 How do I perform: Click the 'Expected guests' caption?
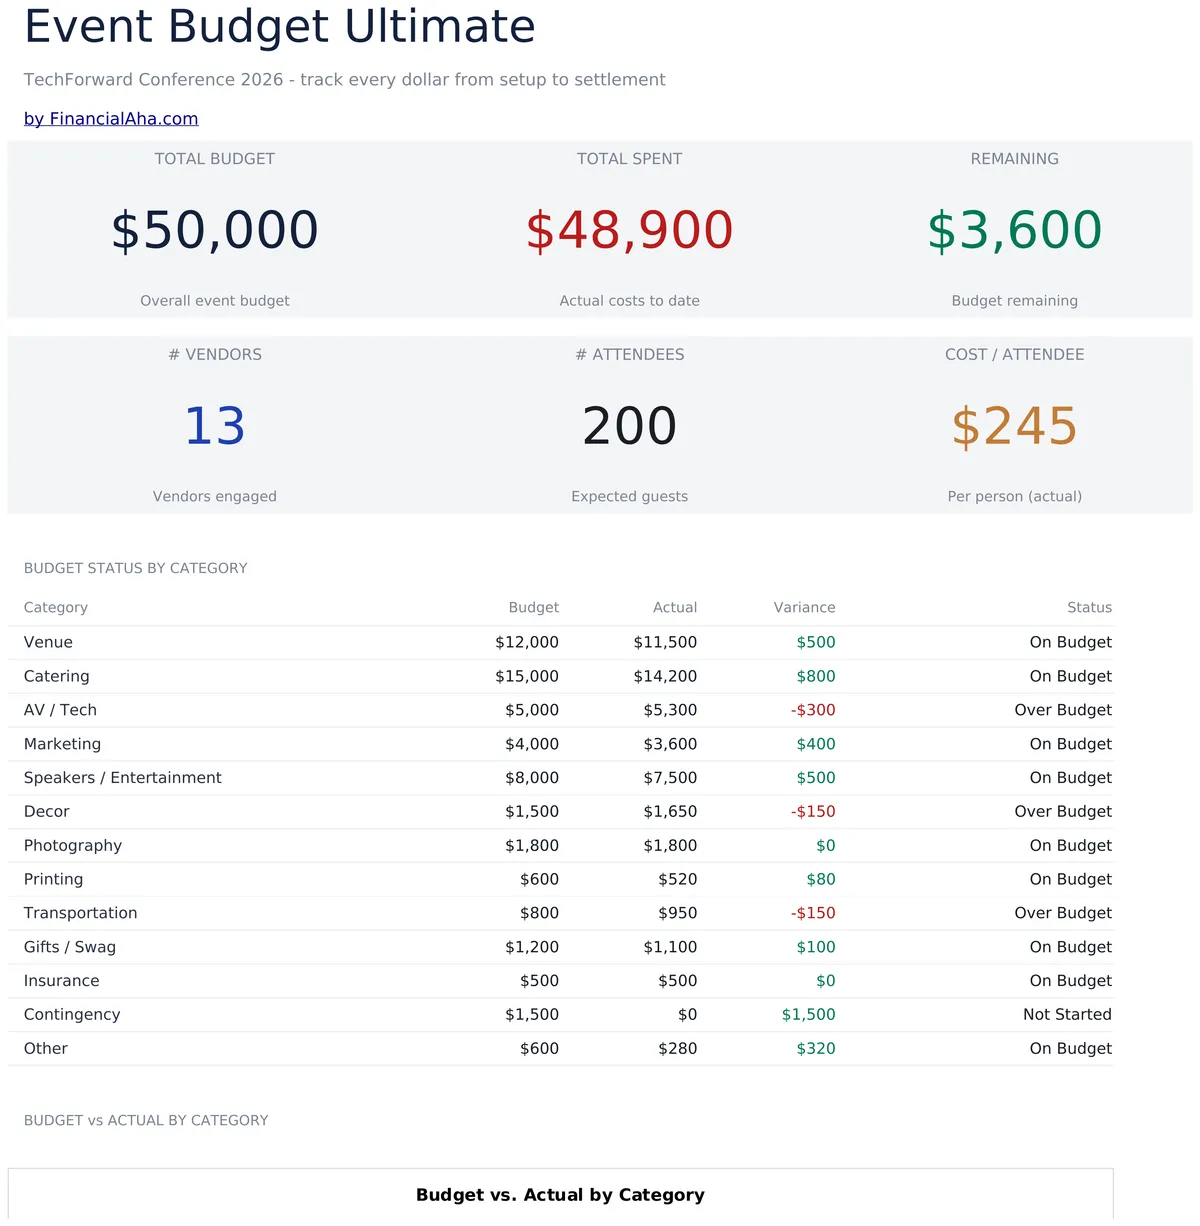pos(630,497)
